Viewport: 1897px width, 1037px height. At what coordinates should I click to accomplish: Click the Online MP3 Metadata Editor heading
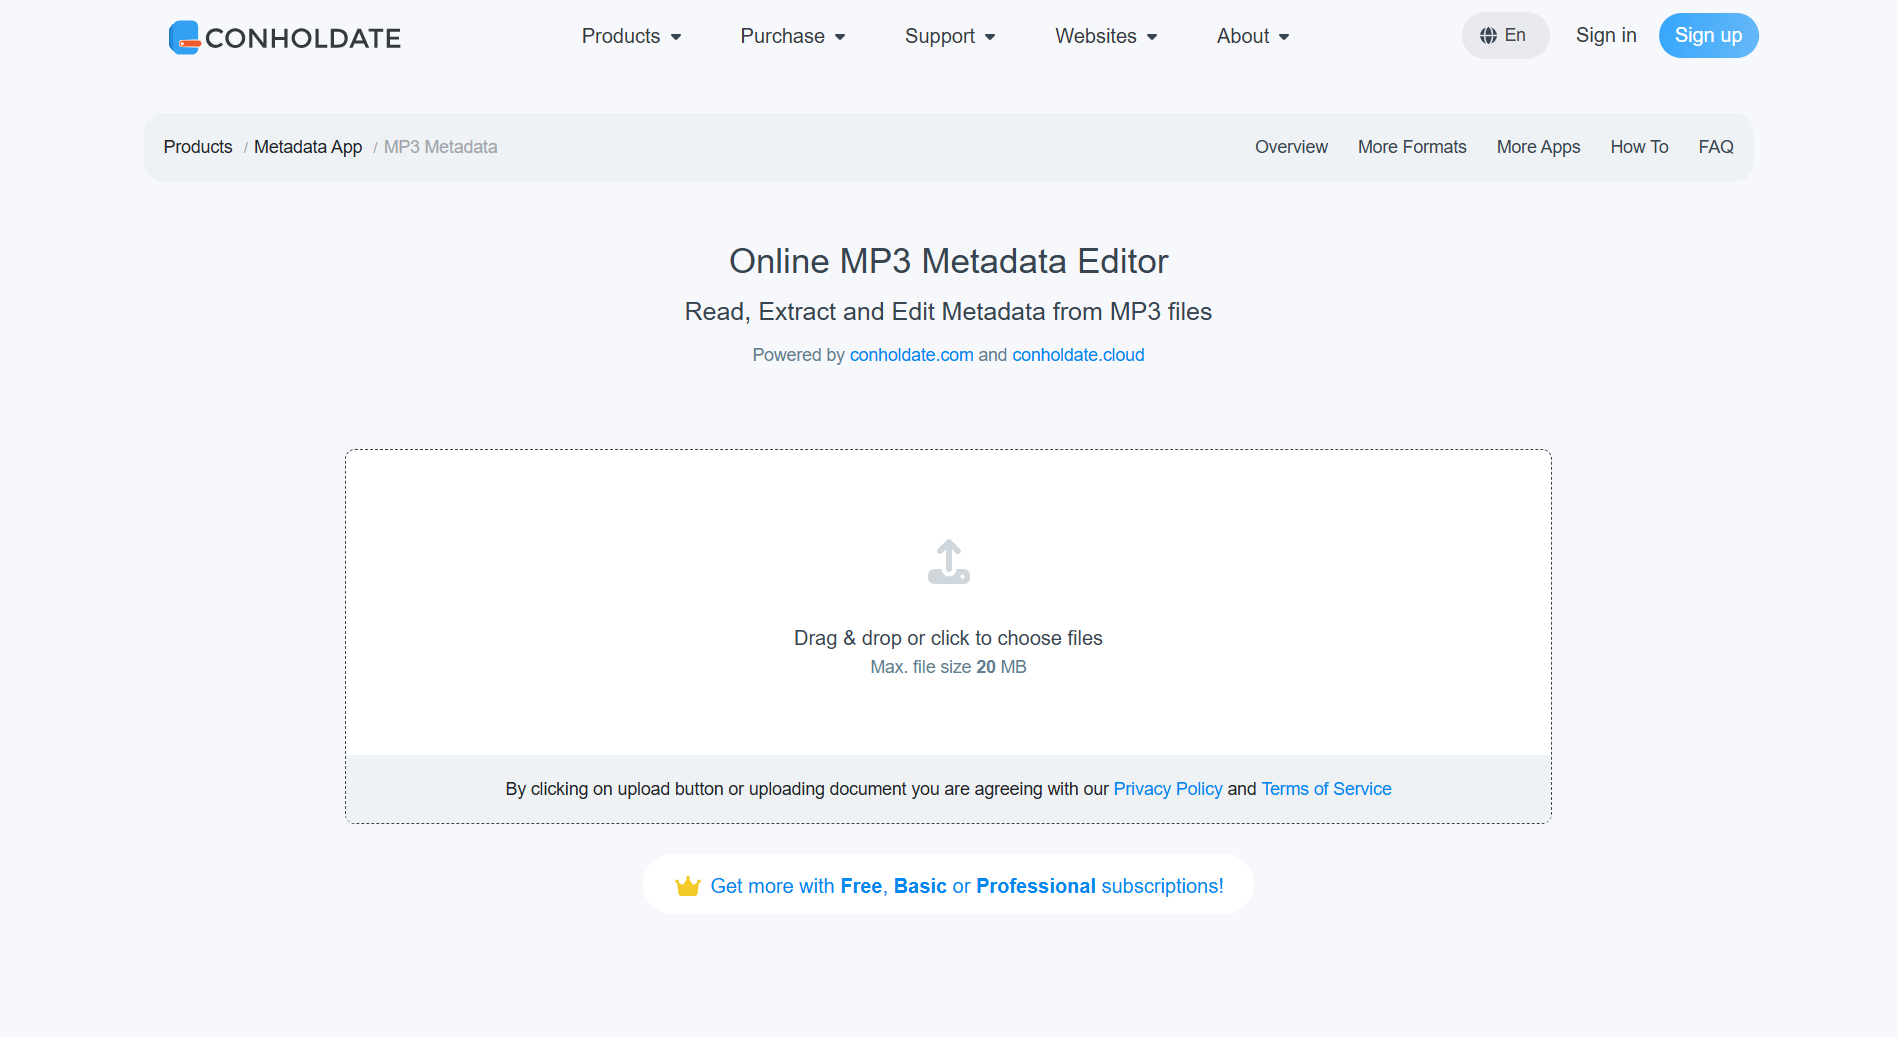948,261
